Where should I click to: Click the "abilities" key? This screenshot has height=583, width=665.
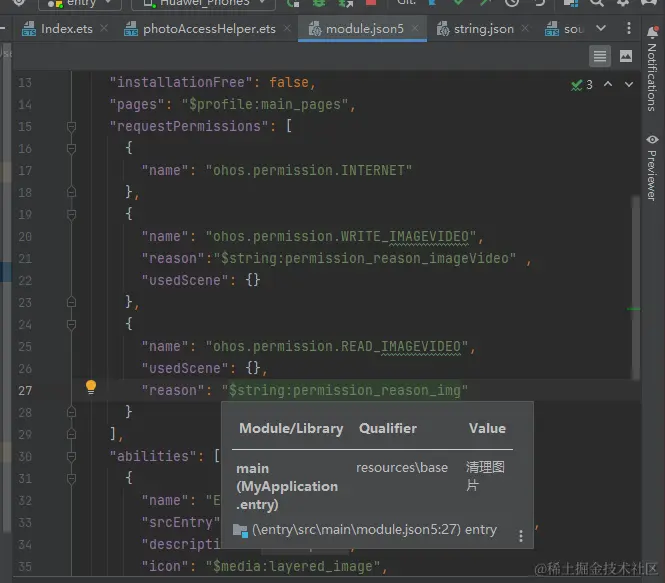(x=153, y=457)
